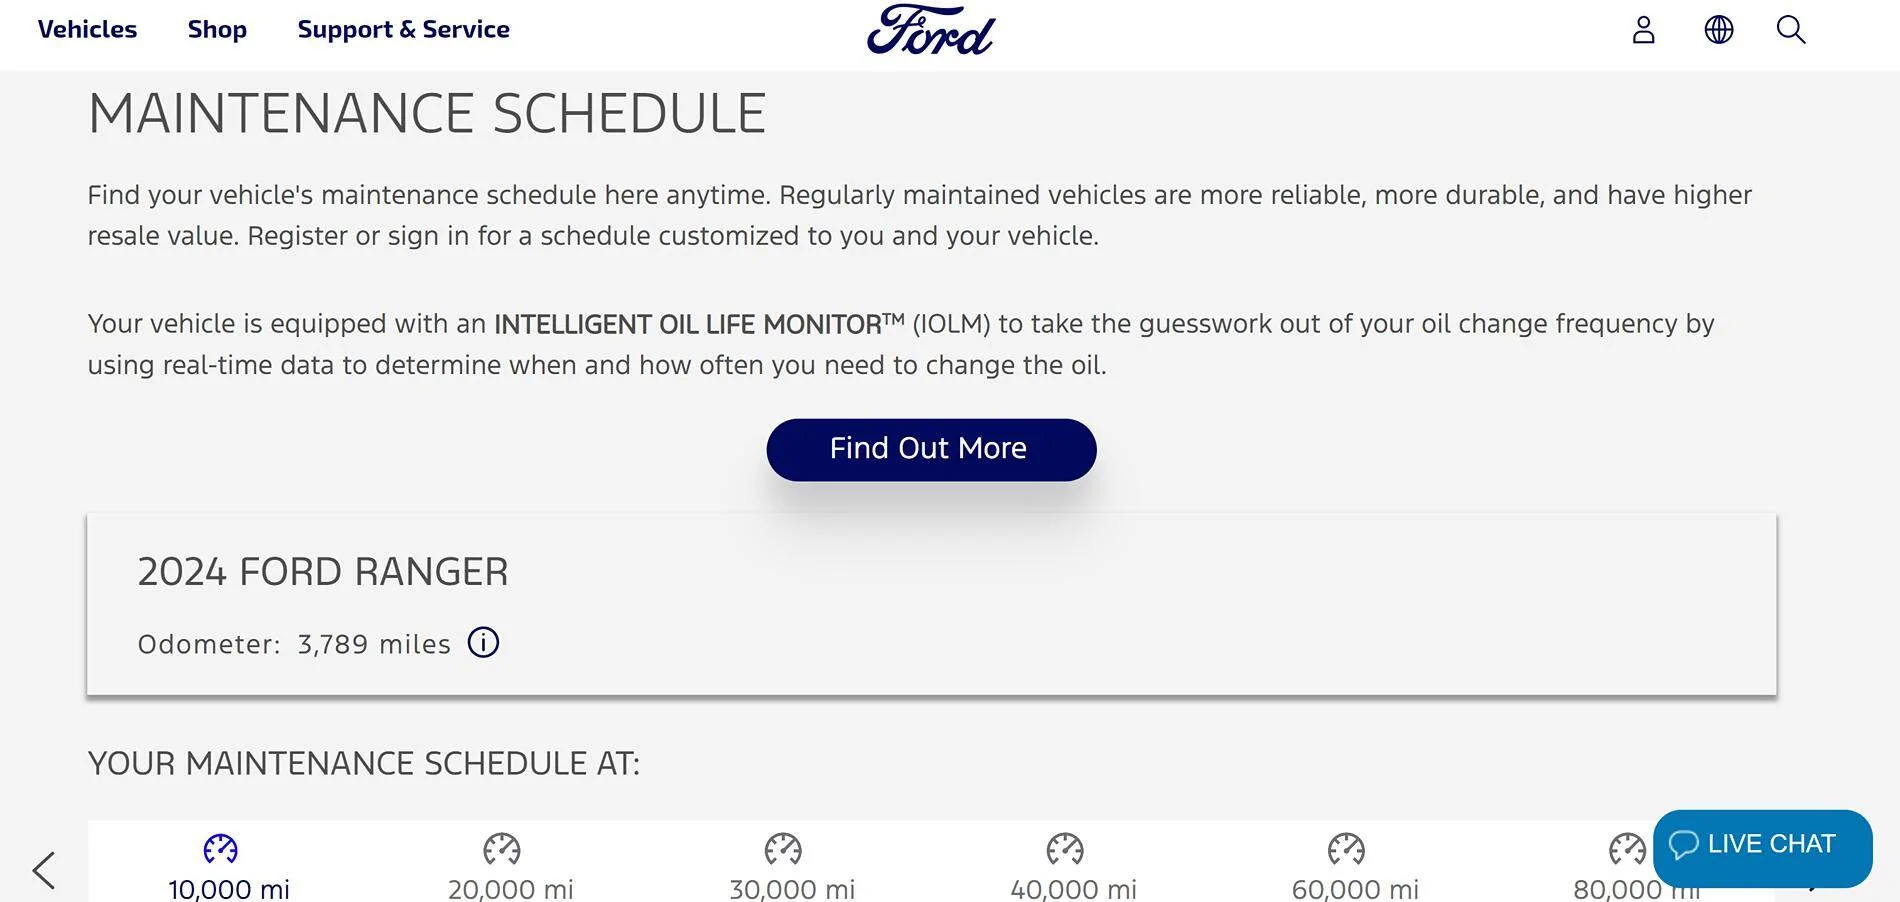
Task: Click the globe language selector icon
Action: pyautogui.click(x=1718, y=30)
